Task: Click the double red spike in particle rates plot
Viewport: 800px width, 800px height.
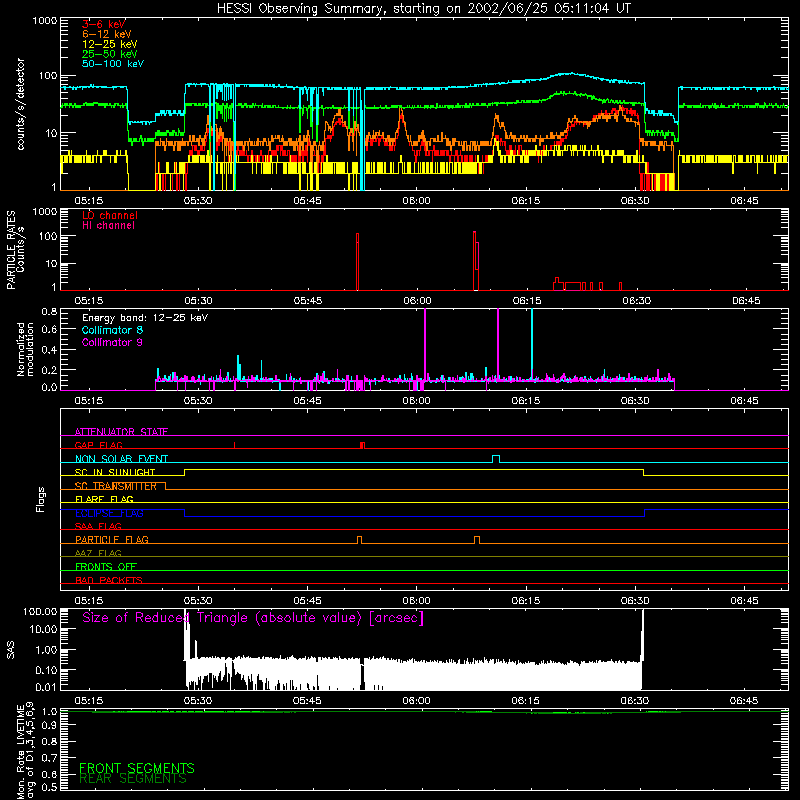Action: [476, 260]
